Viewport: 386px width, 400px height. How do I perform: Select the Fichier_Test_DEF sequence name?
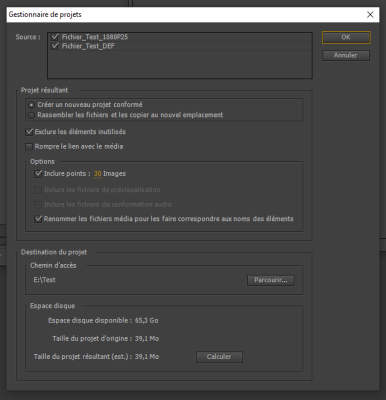88,46
